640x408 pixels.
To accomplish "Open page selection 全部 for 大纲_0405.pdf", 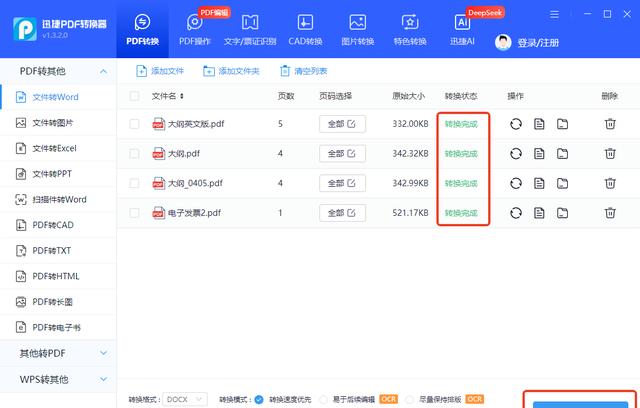I will tap(342, 183).
